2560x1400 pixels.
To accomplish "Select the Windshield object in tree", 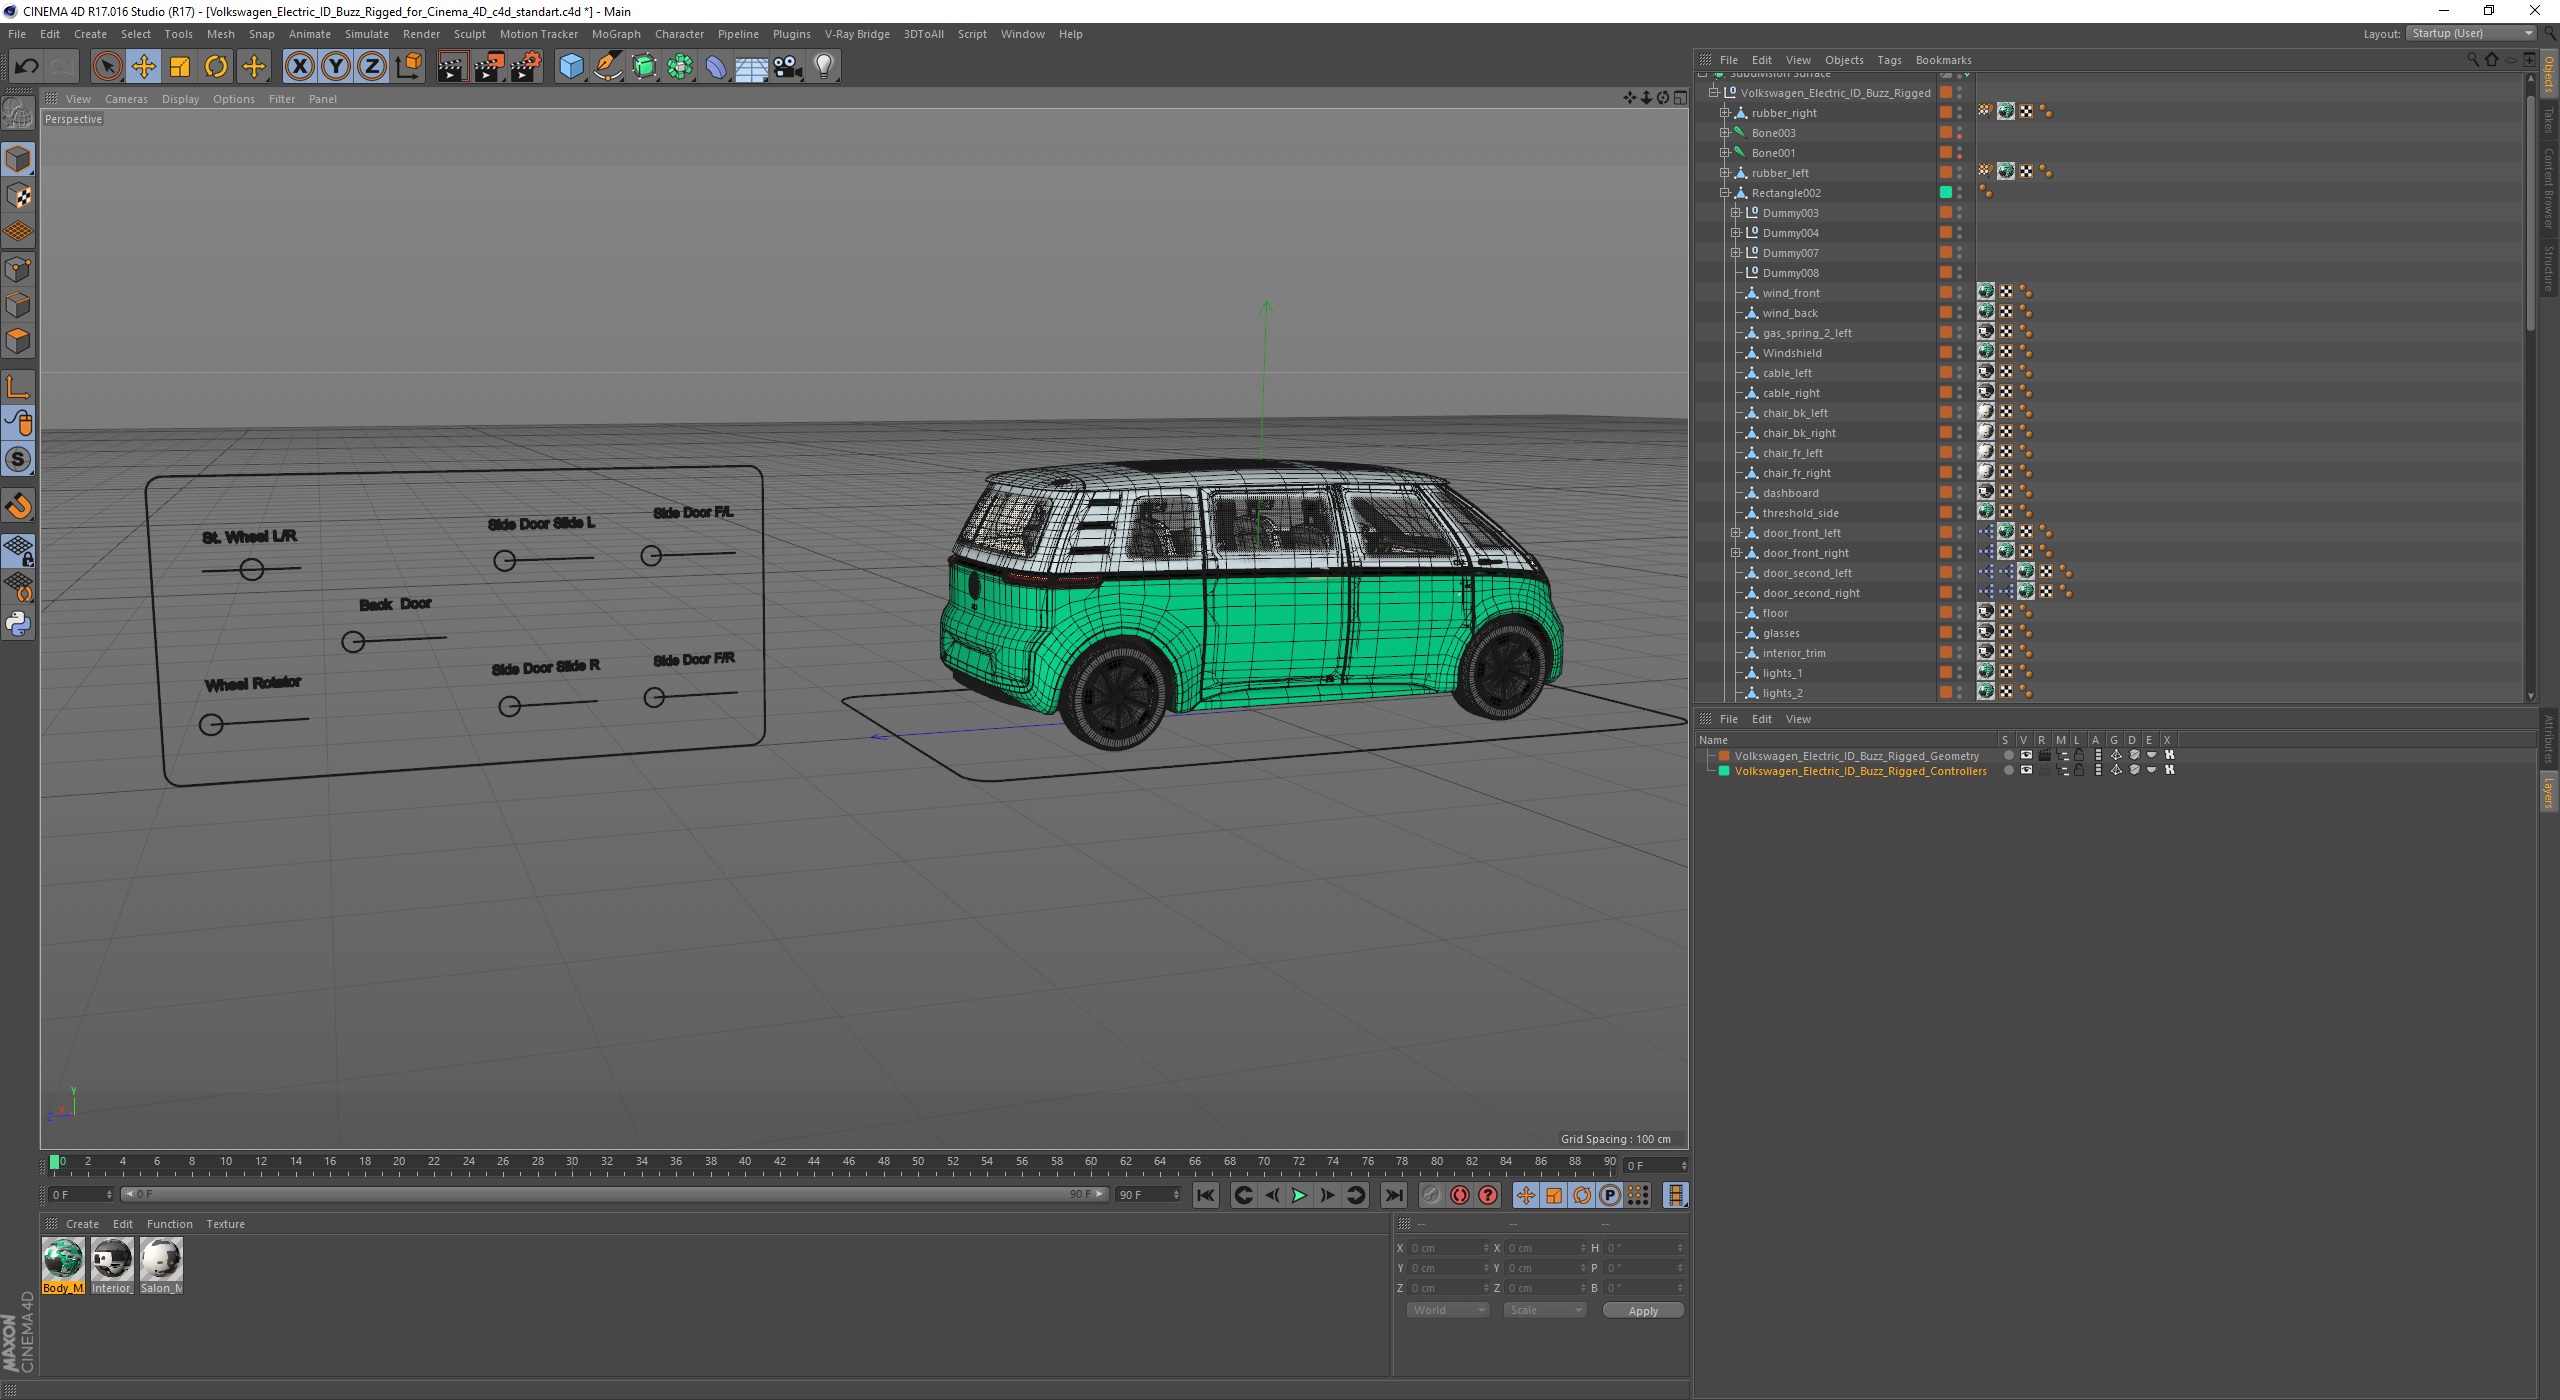I will pyautogui.click(x=1791, y=353).
